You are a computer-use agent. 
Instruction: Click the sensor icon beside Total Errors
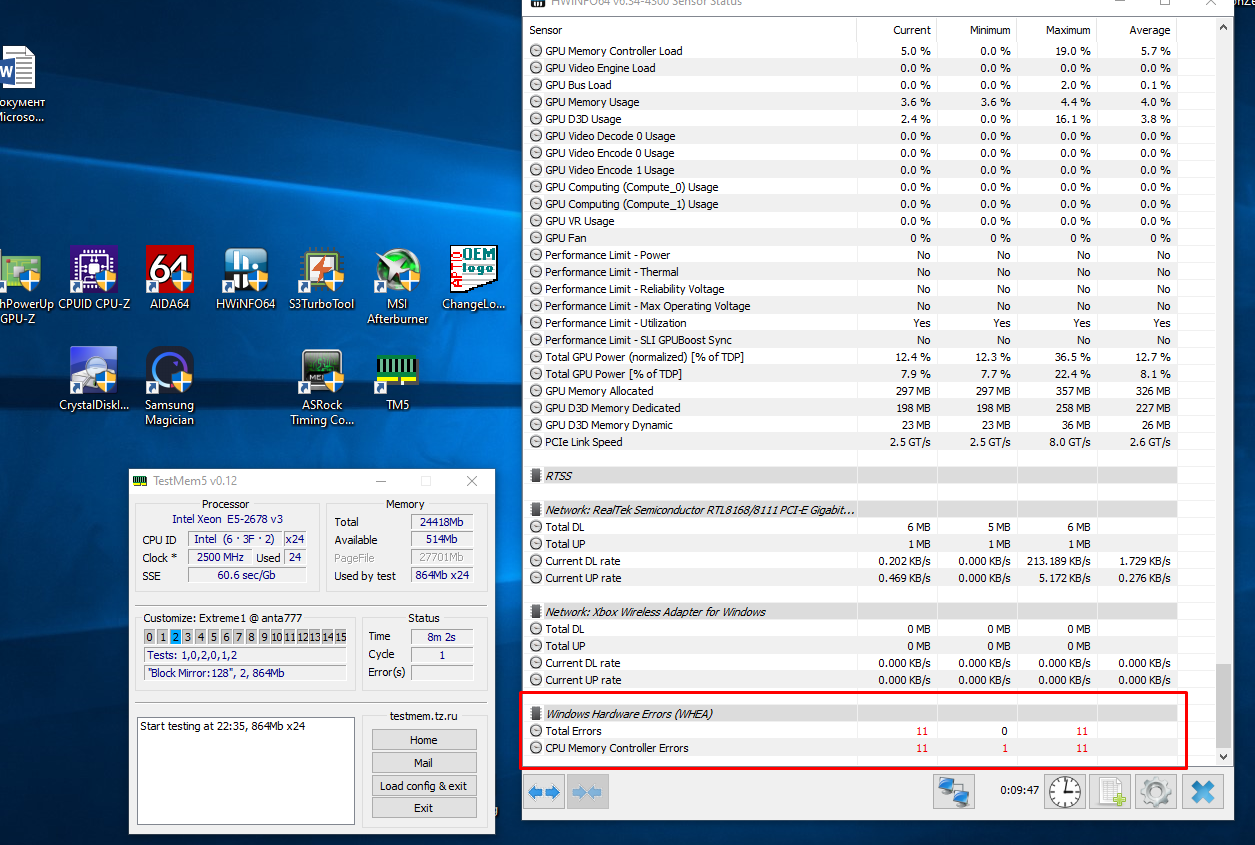(x=536, y=731)
